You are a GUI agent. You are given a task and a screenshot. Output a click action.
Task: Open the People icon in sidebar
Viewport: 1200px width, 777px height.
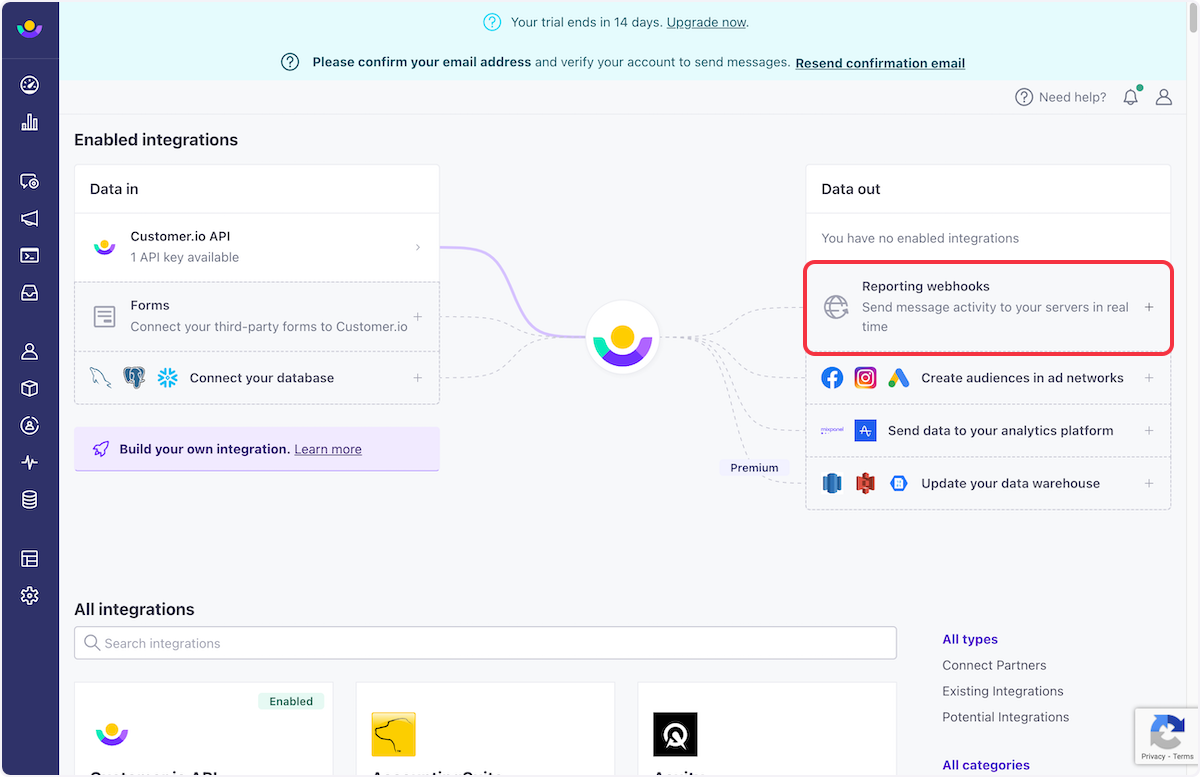click(29, 351)
